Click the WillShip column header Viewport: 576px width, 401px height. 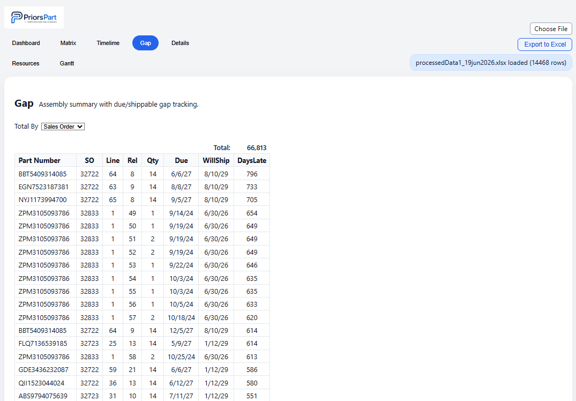(x=216, y=160)
